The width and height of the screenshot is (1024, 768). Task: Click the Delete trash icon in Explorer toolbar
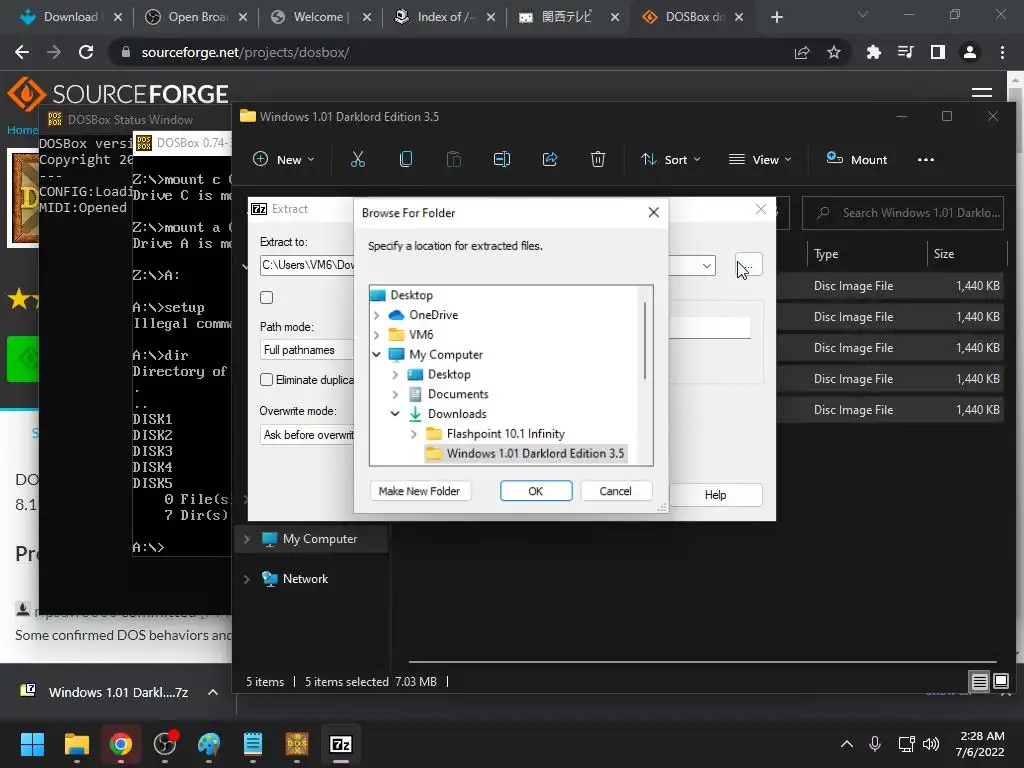coord(598,159)
